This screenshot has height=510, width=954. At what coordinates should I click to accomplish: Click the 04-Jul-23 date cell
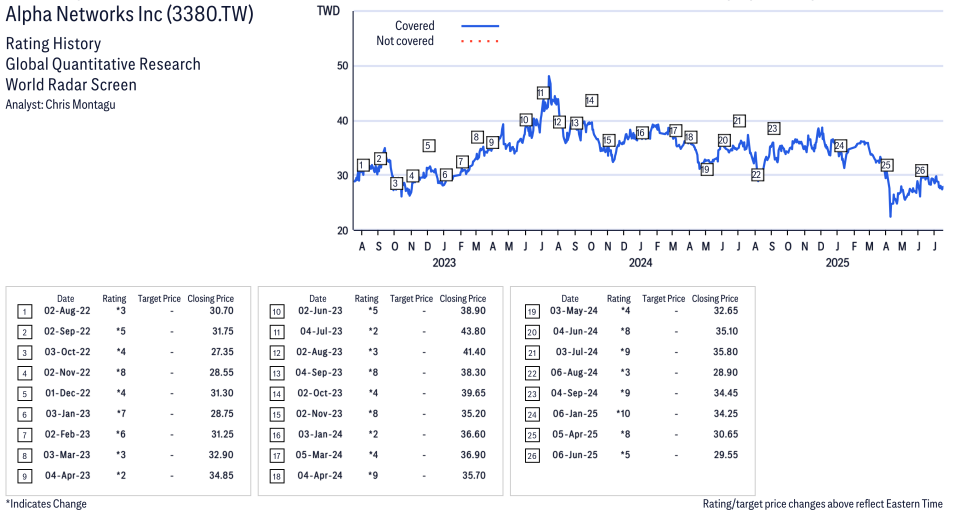click(x=321, y=332)
